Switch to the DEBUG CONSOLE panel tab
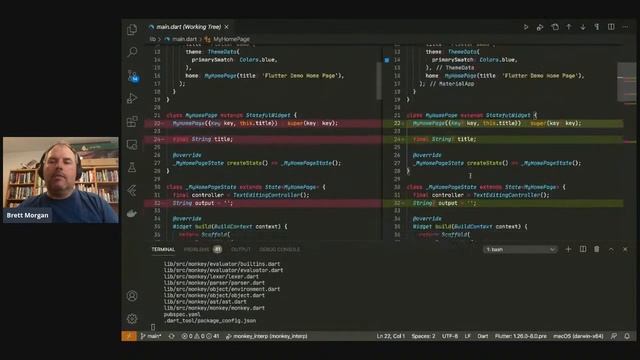The image size is (640, 360). 280,249
